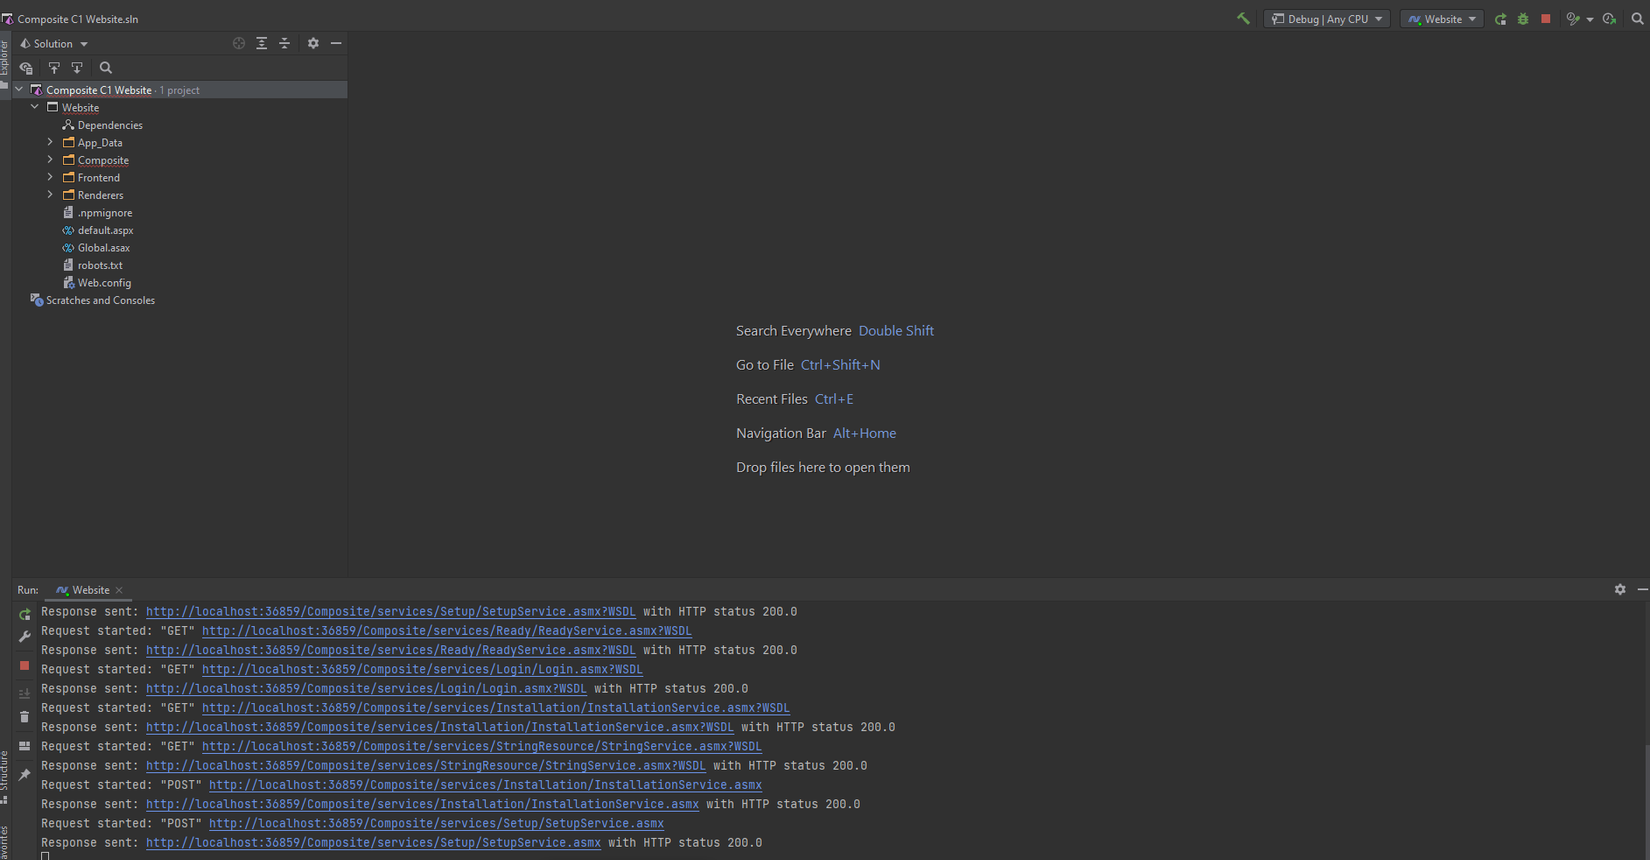Open the Structure side tab
Screen dimensions: 1650x860
pos(5,776)
